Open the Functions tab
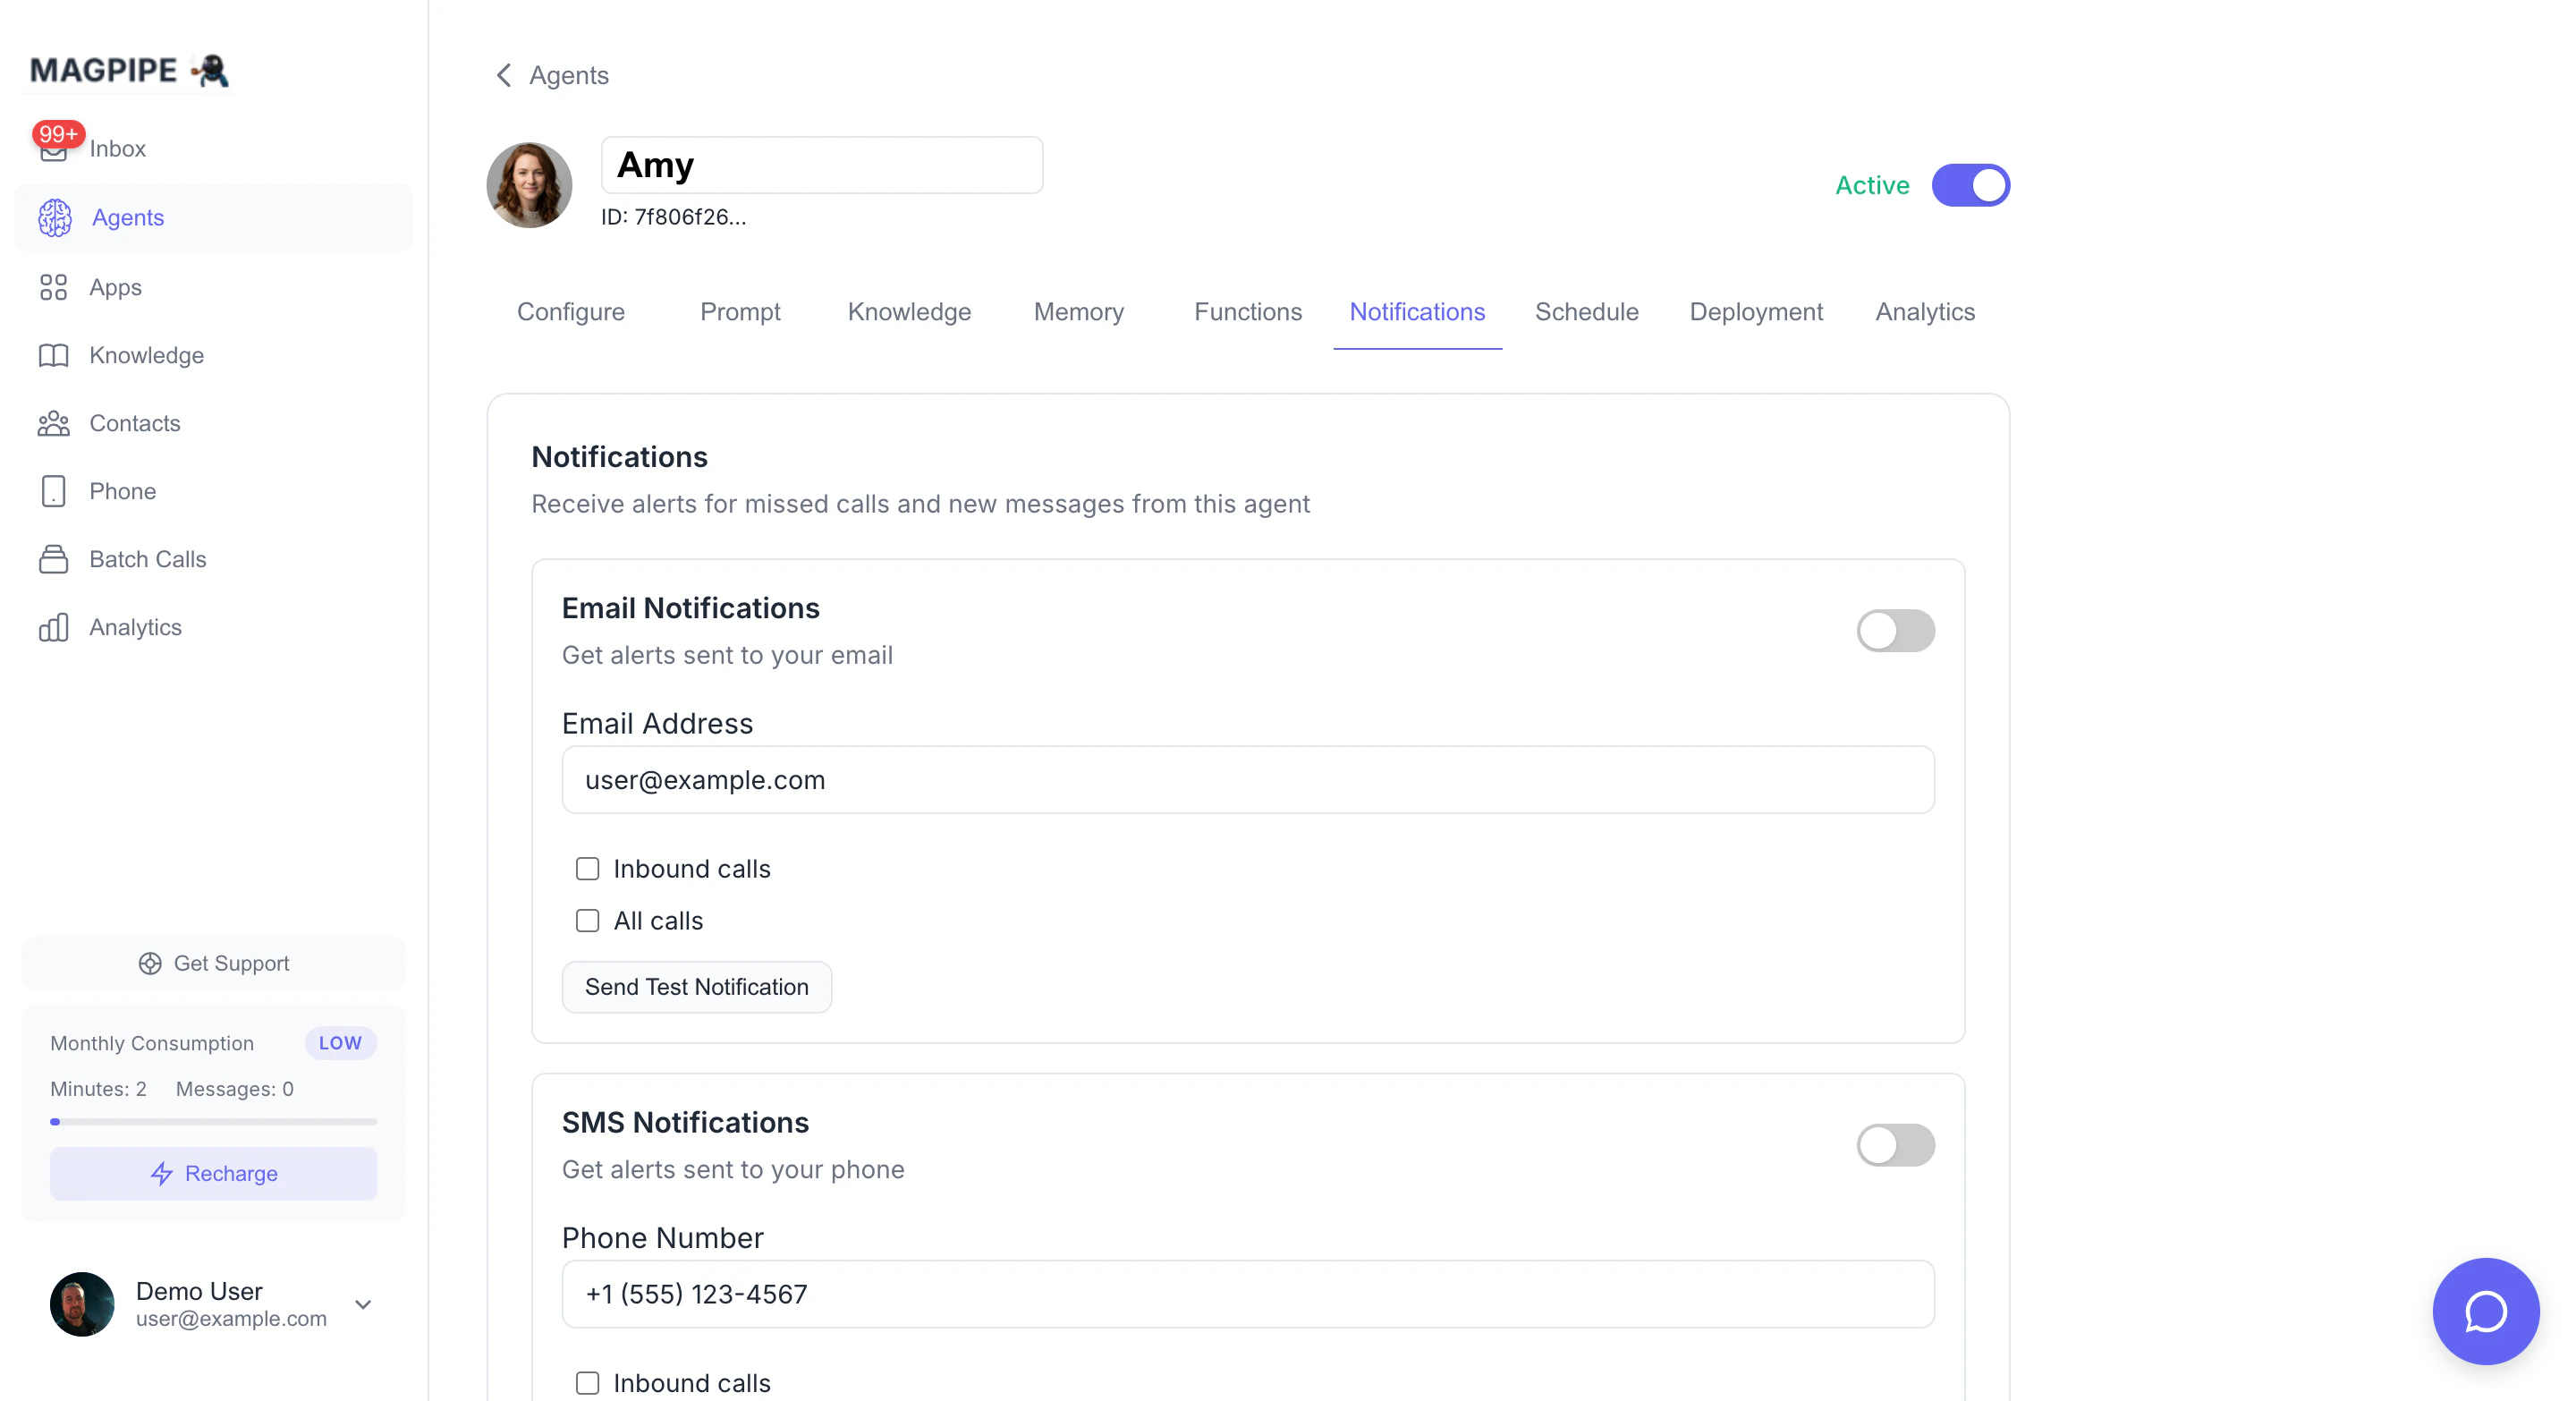The width and height of the screenshot is (2576, 1401). [1247, 312]
